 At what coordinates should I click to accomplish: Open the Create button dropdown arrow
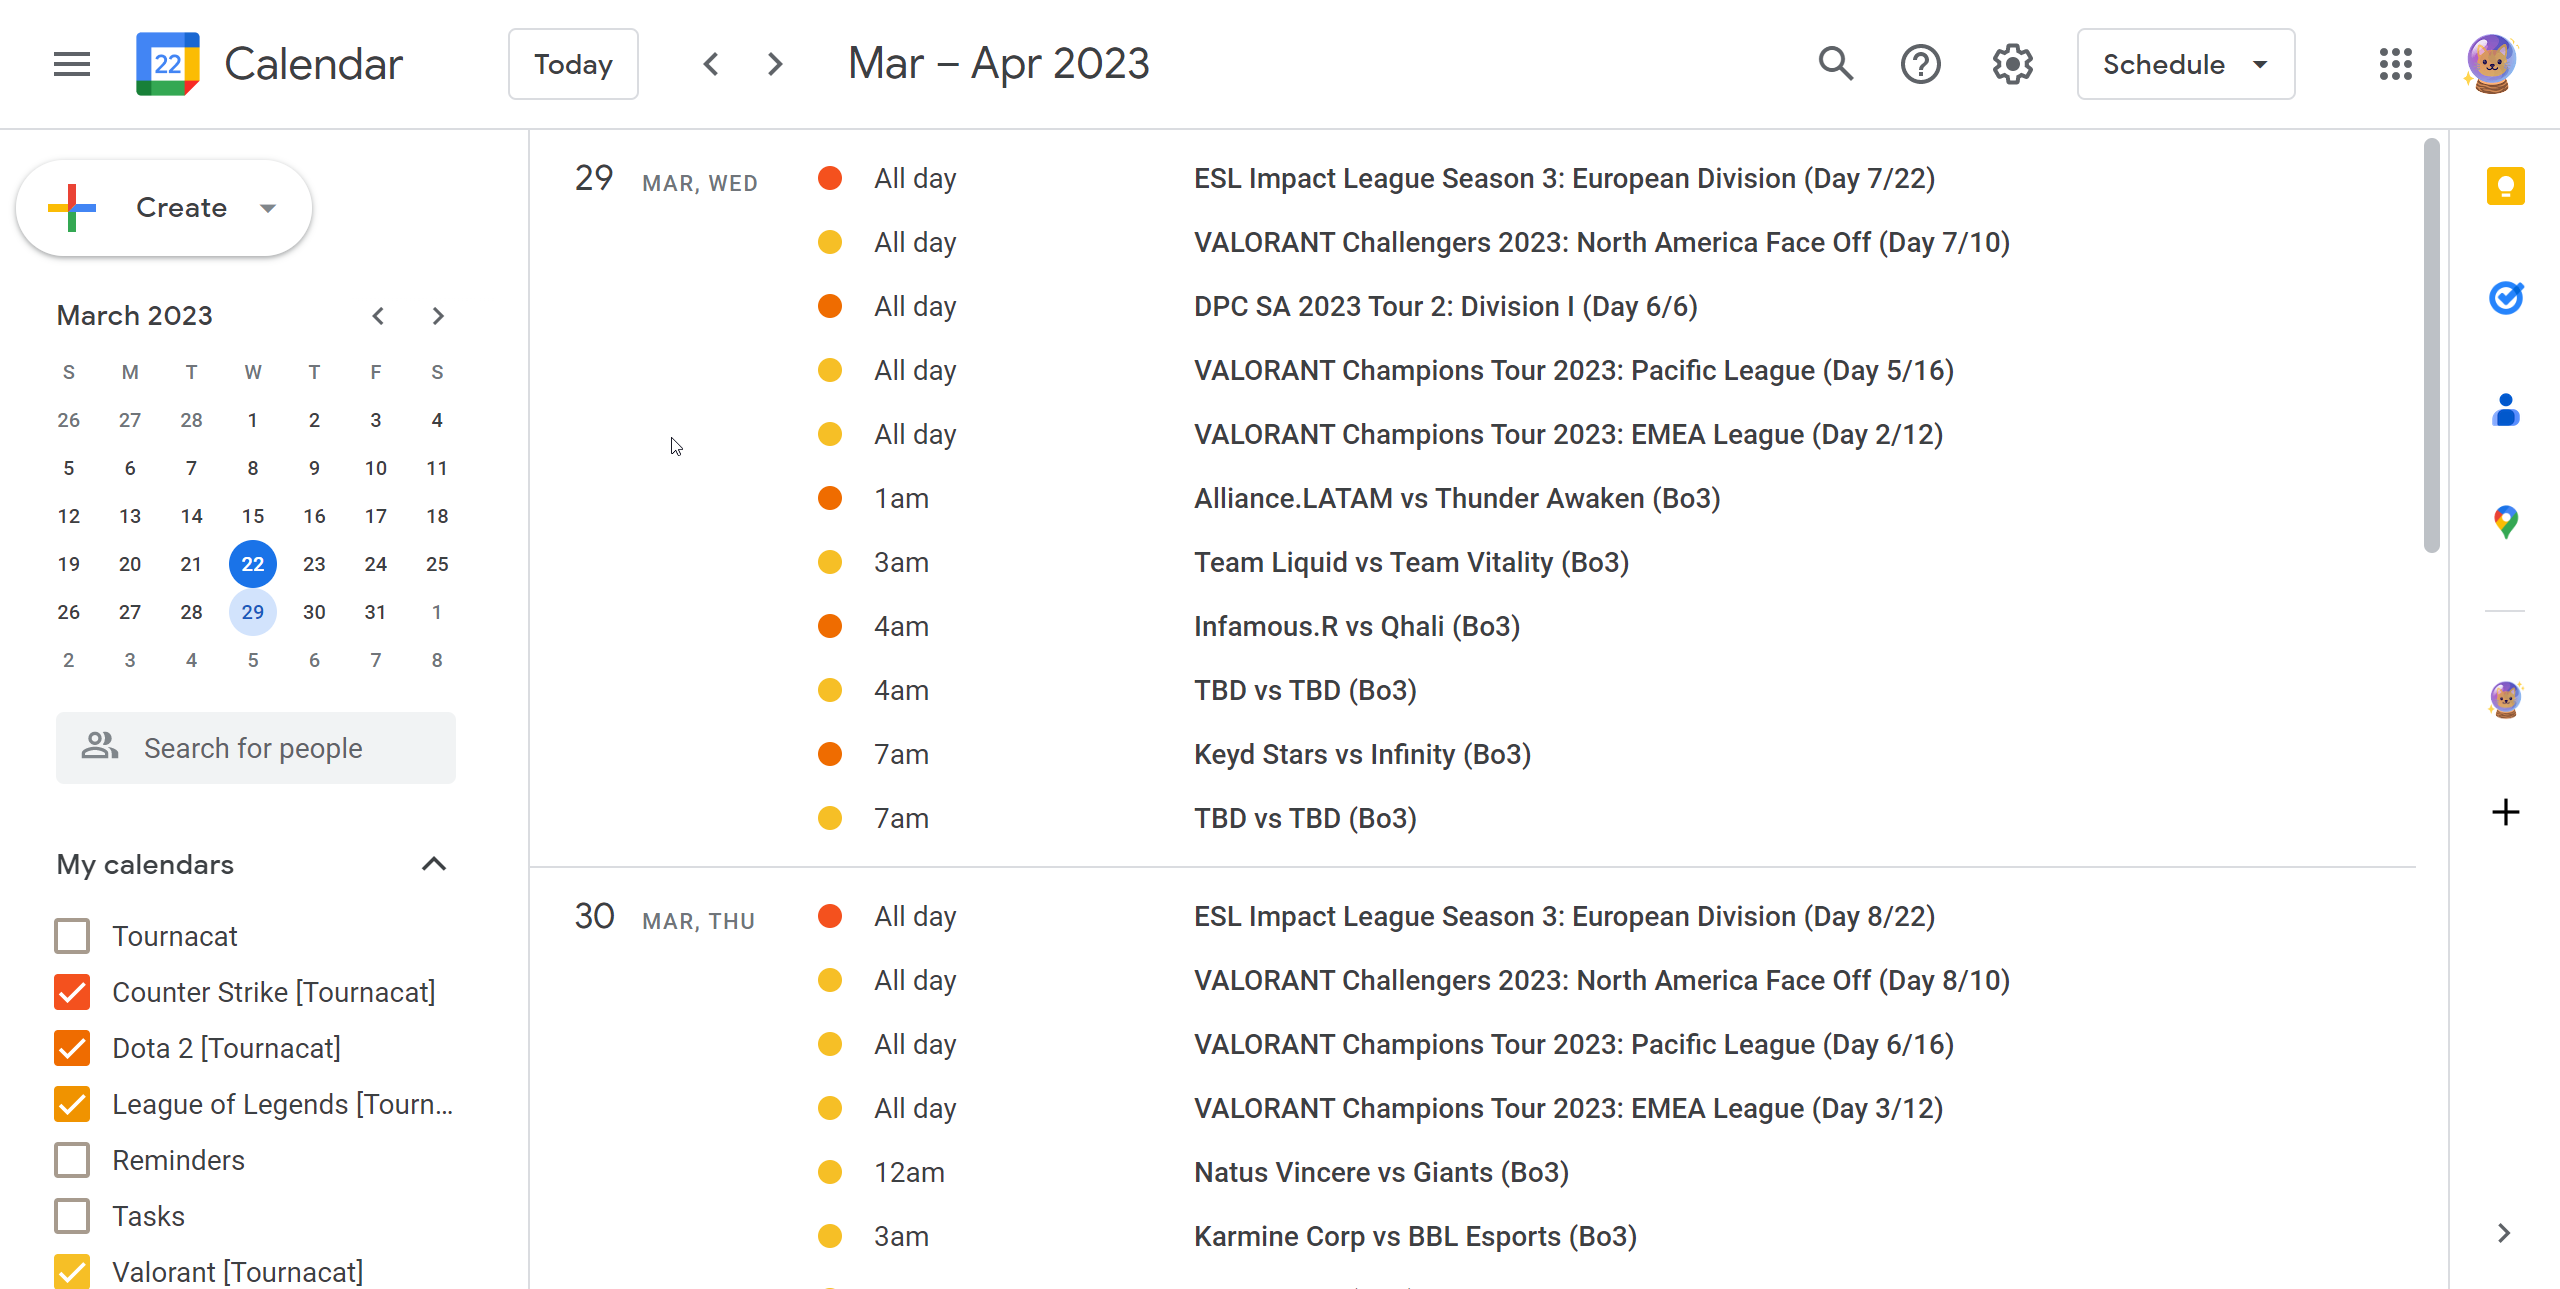267,208
